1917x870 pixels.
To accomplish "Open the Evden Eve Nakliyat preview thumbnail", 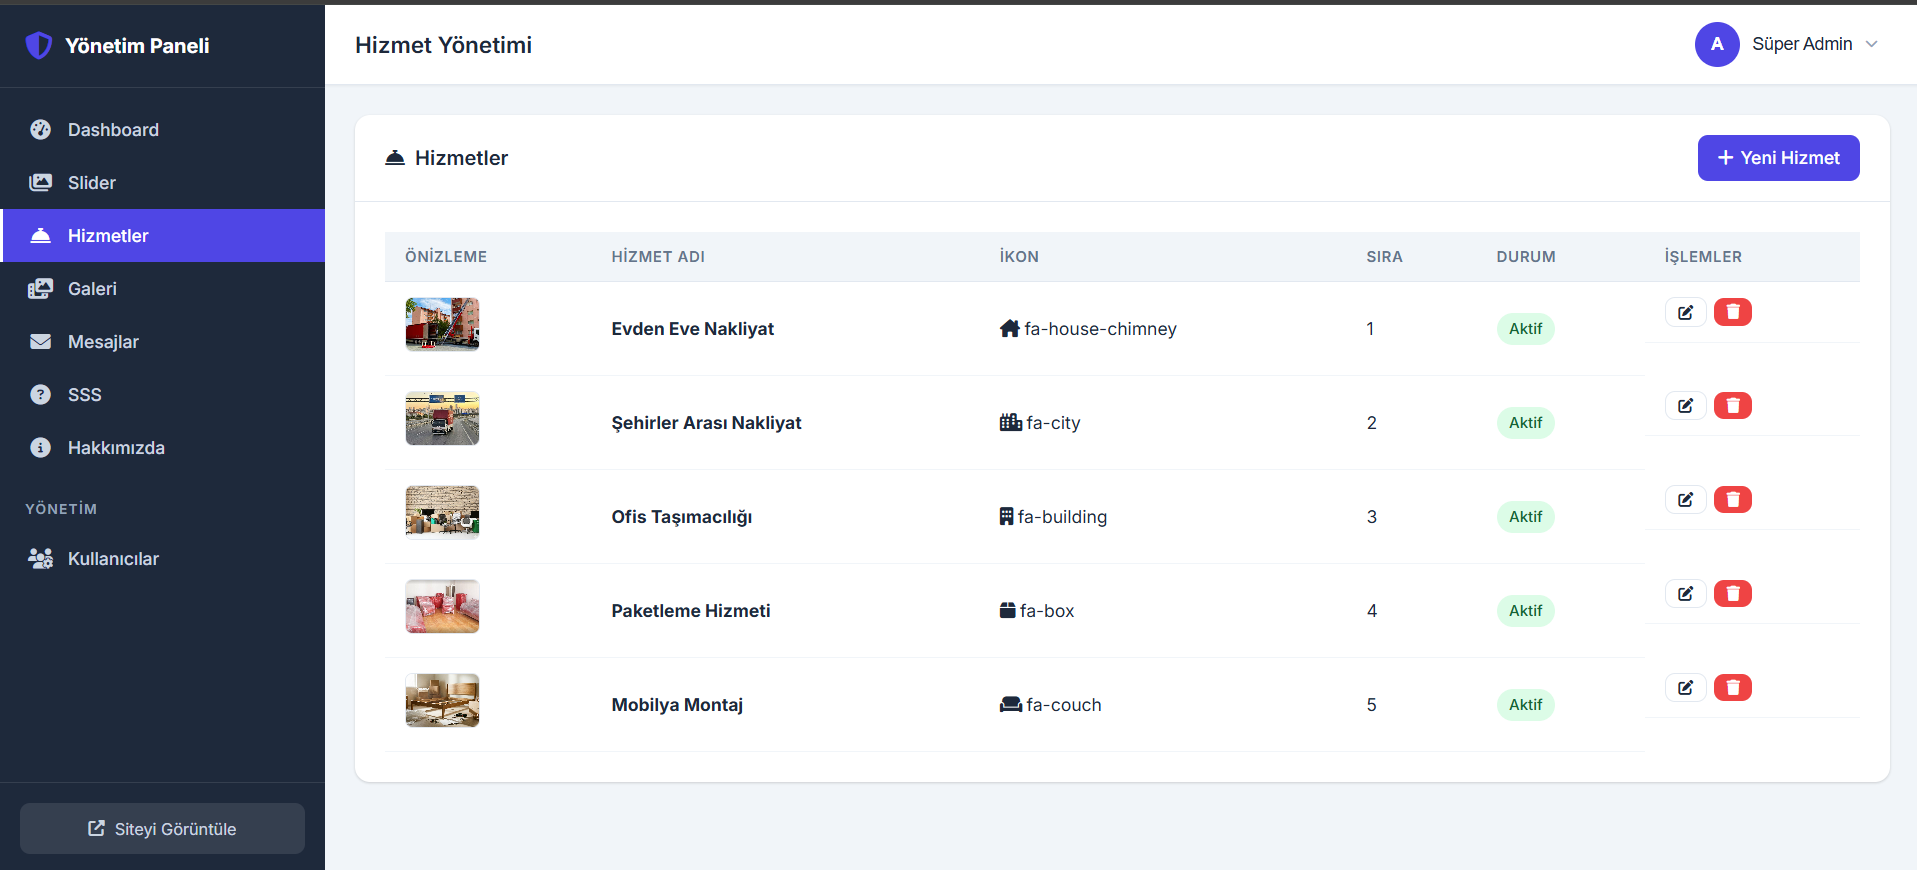I will (x=442, y=324).
